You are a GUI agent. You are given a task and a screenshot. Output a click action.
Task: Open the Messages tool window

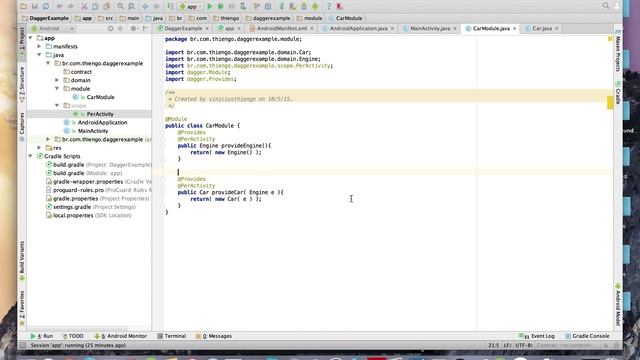213,336
